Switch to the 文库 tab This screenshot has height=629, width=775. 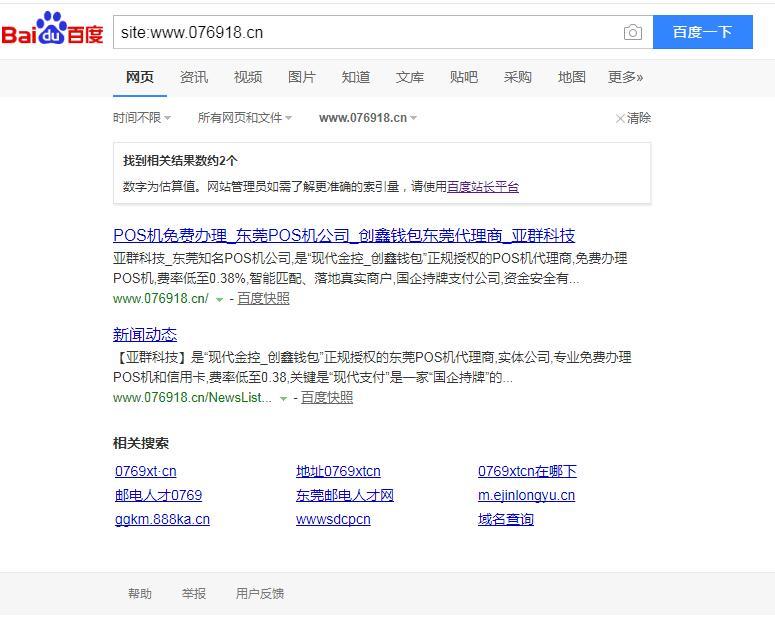click(x=410, y=77)
